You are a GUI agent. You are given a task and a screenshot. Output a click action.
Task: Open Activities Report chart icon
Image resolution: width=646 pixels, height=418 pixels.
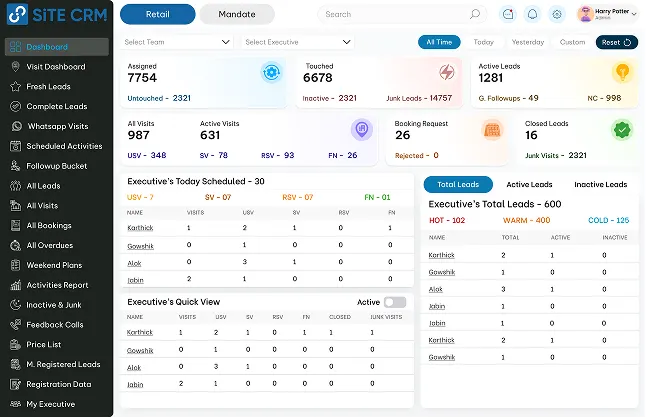pyautogui.click(x=15, y=285)
